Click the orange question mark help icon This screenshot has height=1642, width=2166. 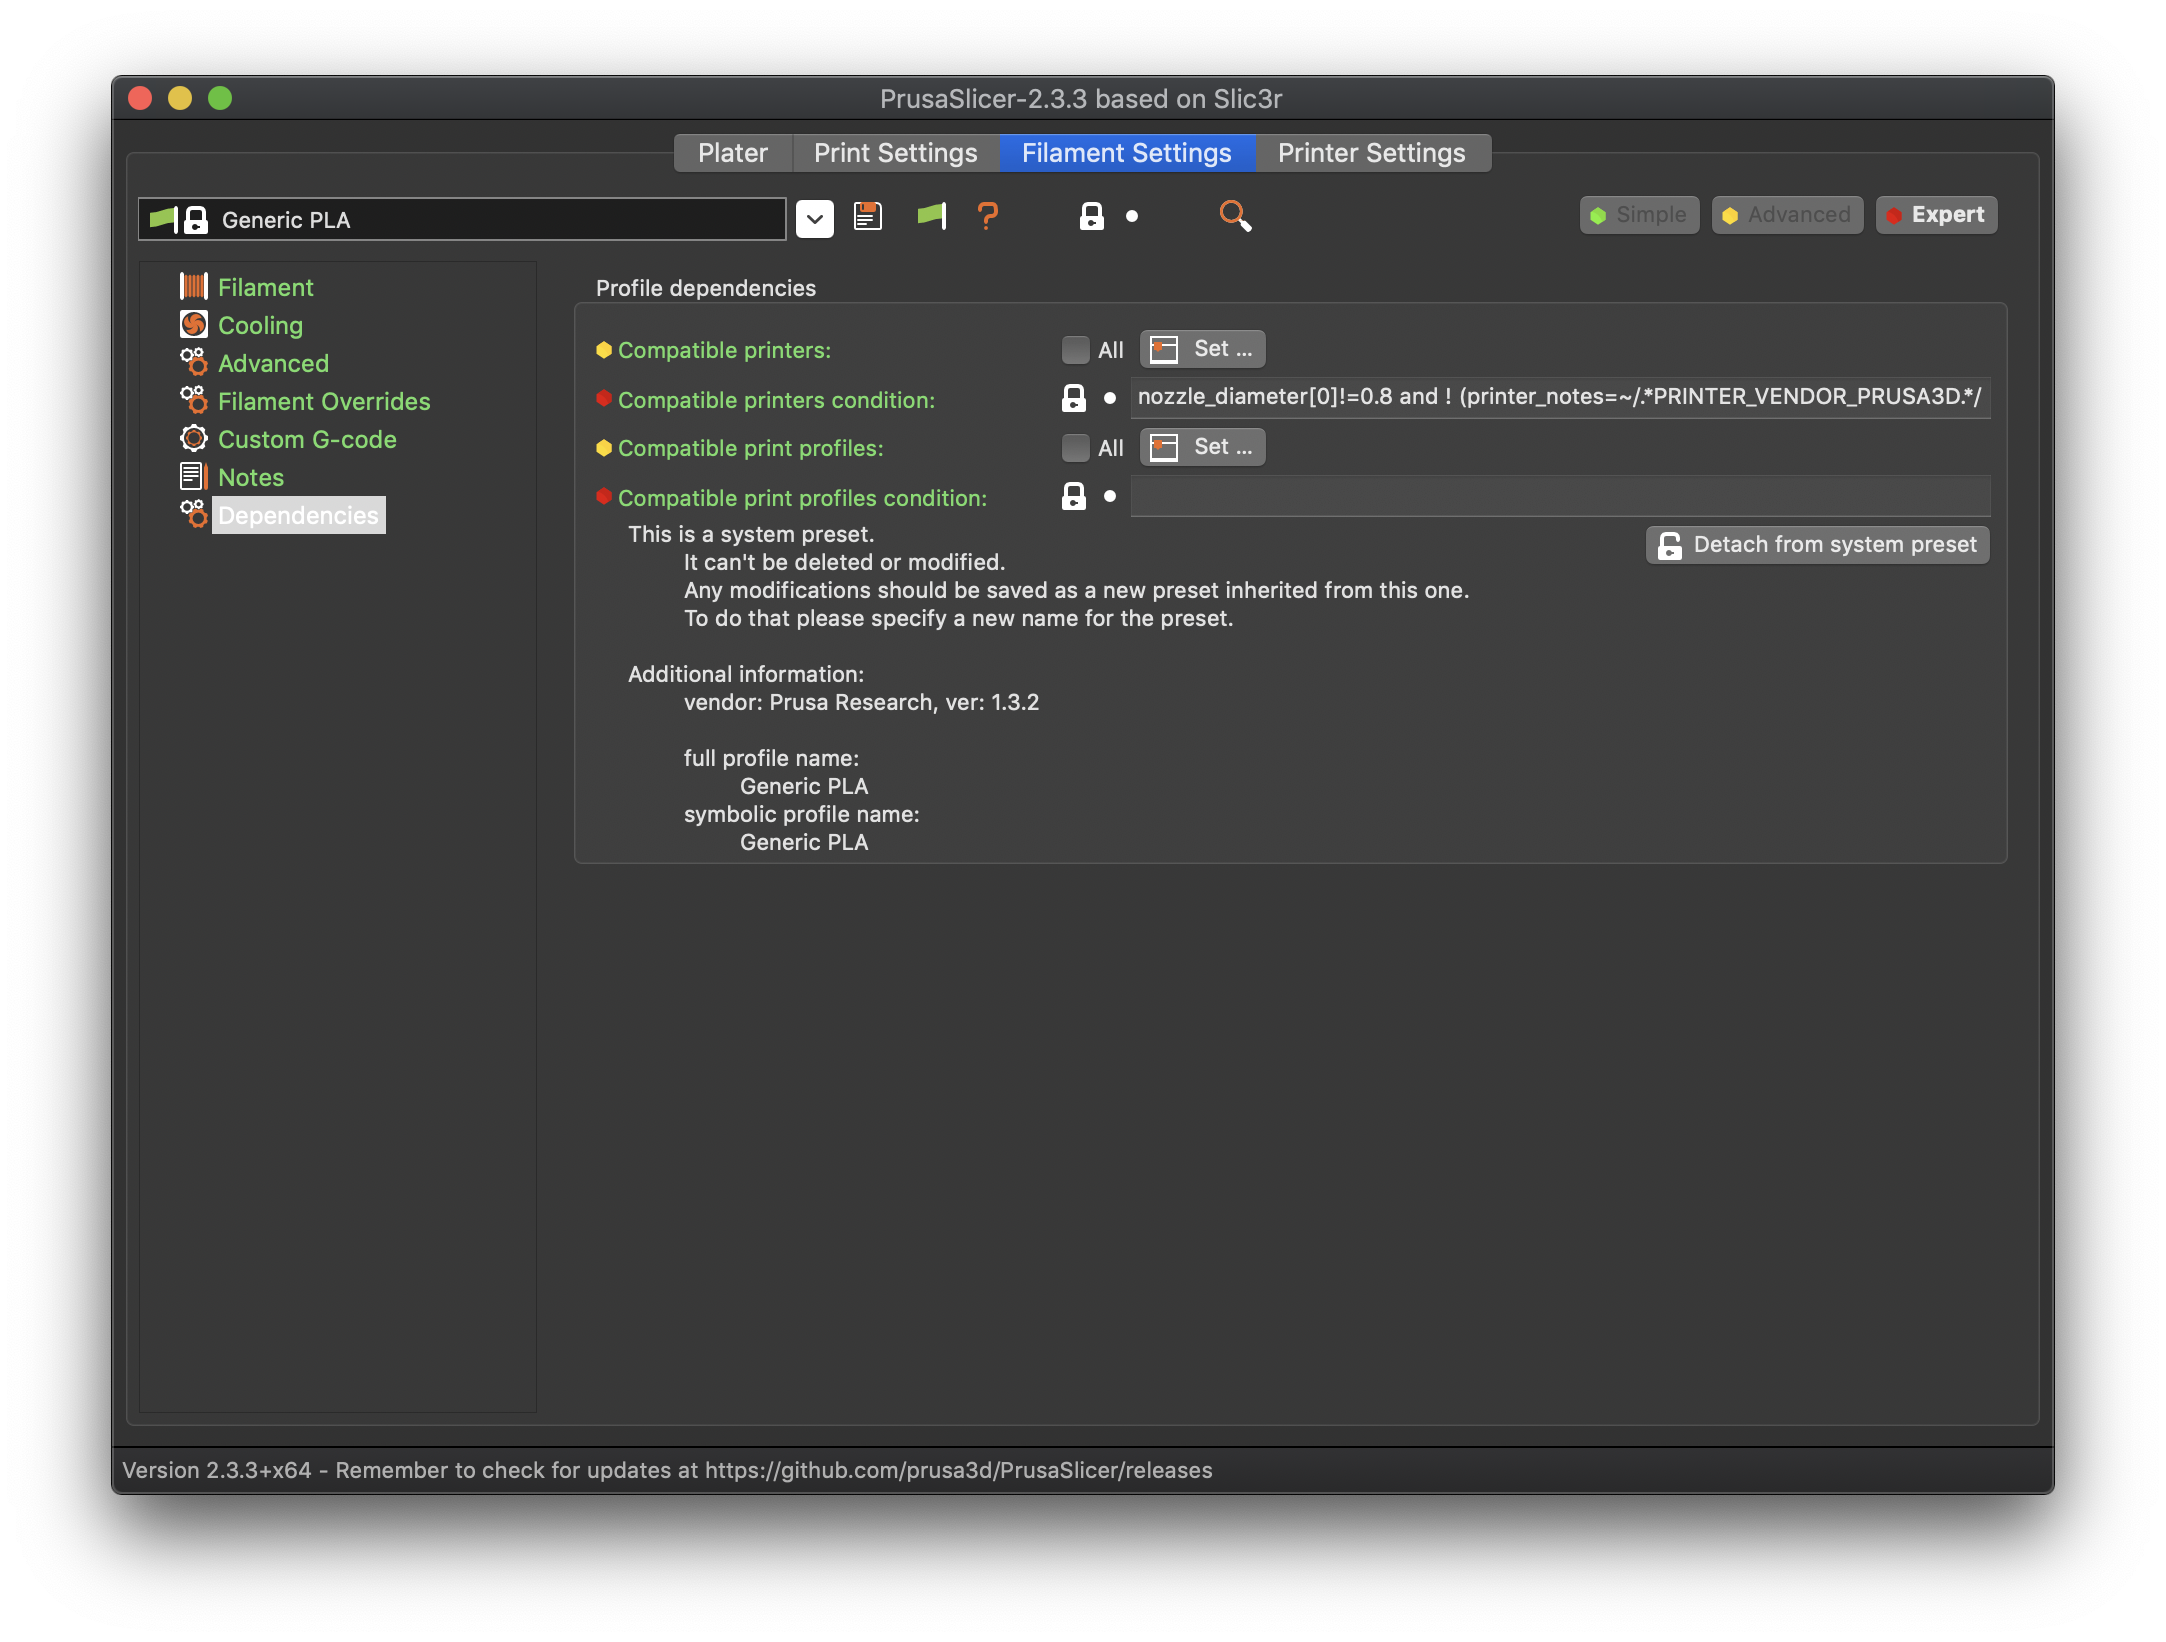(987, 216)
